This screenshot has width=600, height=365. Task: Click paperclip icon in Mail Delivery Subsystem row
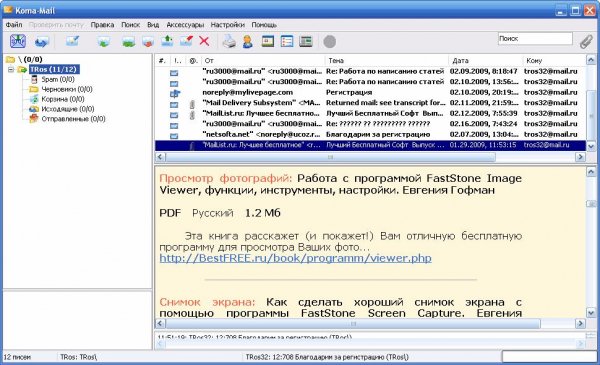[192, 104]
